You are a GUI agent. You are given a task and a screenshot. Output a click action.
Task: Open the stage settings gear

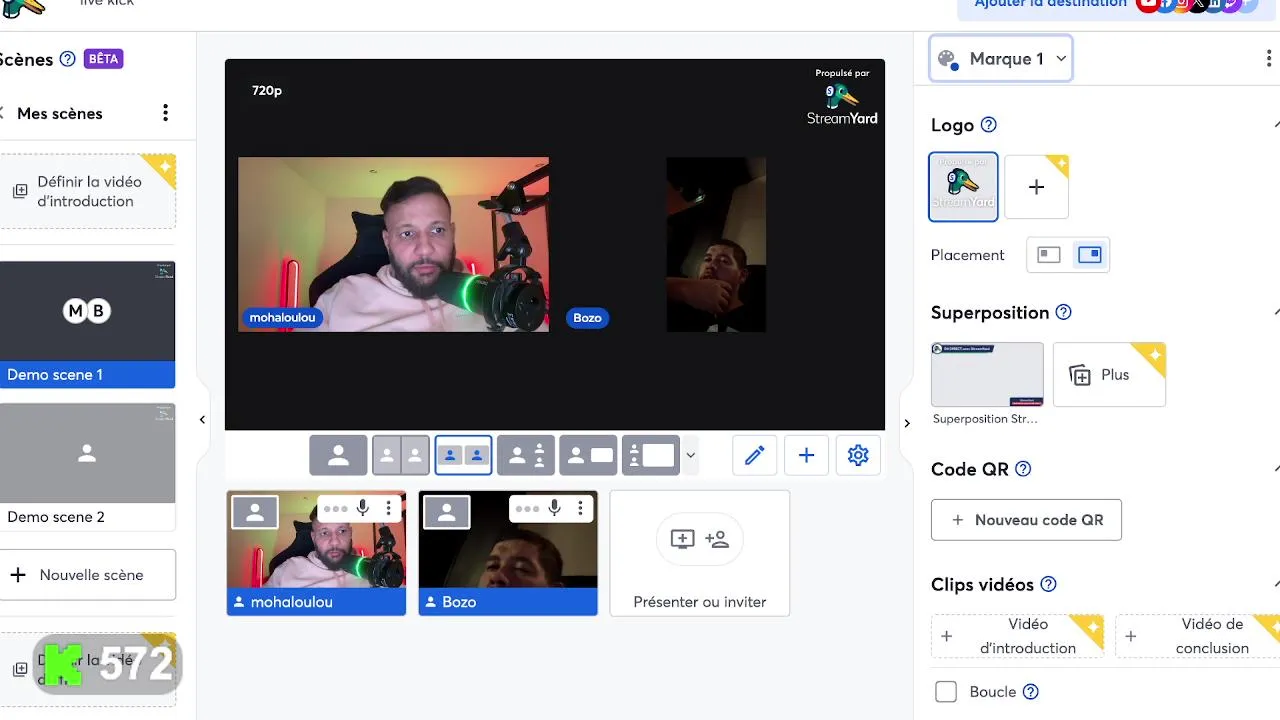coord(858,456)
